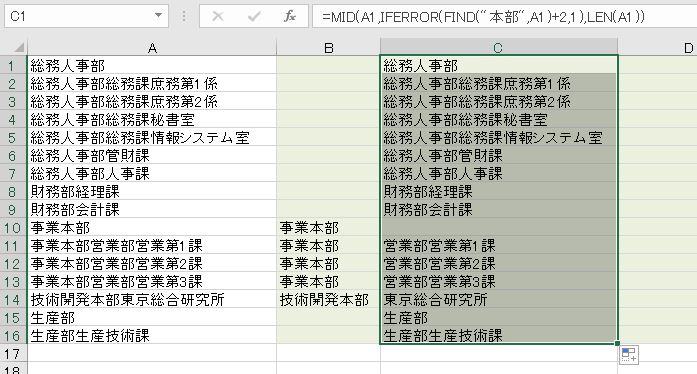Click empty cell C10 in selection
The height and width of the screenshot is (374, 697).
pyautogui.click(x=499, y=228)
